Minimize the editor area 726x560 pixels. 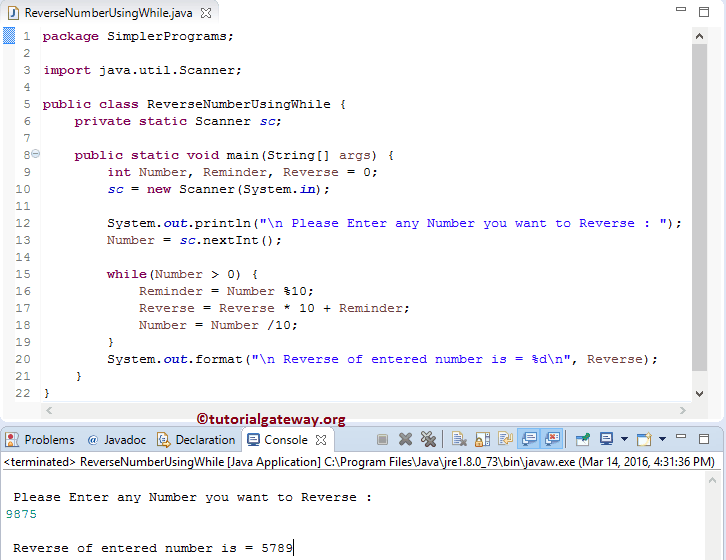(x=681, y=9)
